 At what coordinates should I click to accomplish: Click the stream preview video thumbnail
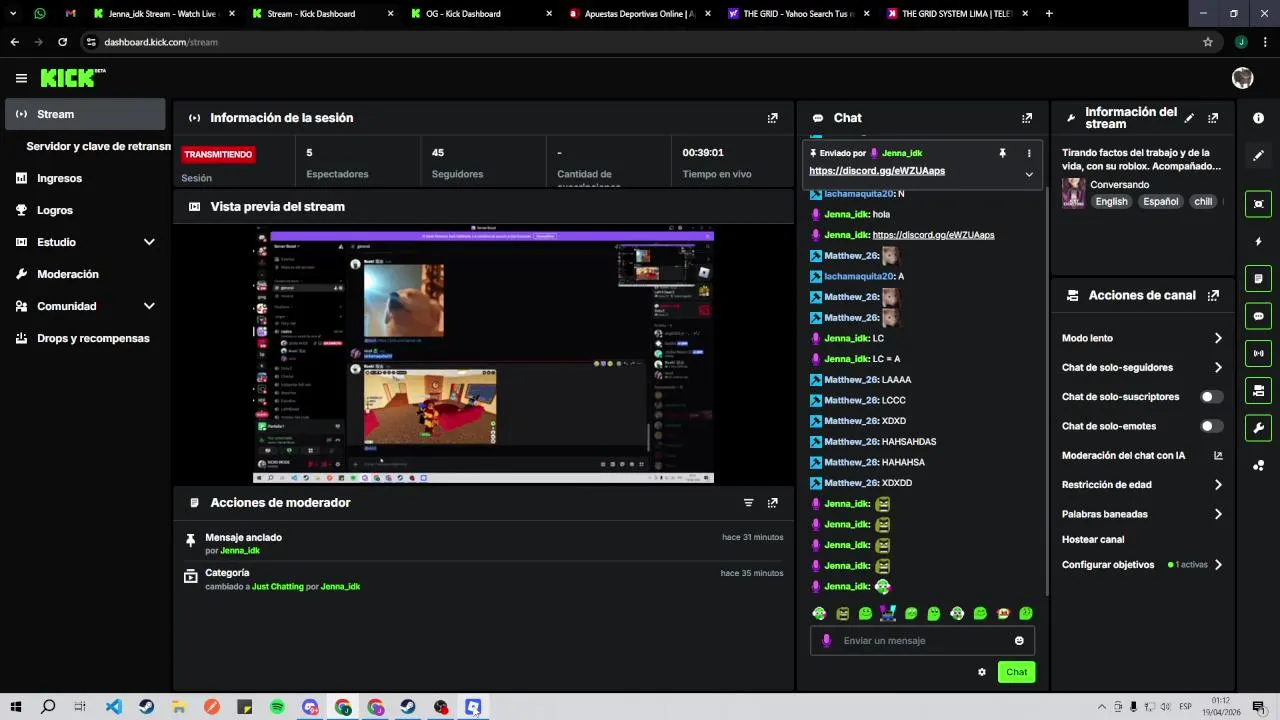click(483, 356)
